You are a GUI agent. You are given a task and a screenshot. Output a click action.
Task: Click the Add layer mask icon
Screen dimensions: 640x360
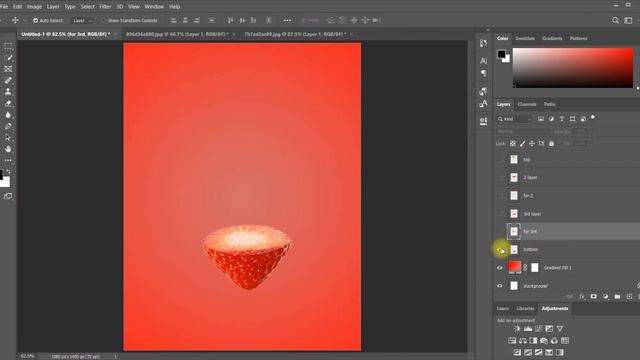(x=593, y=297)
